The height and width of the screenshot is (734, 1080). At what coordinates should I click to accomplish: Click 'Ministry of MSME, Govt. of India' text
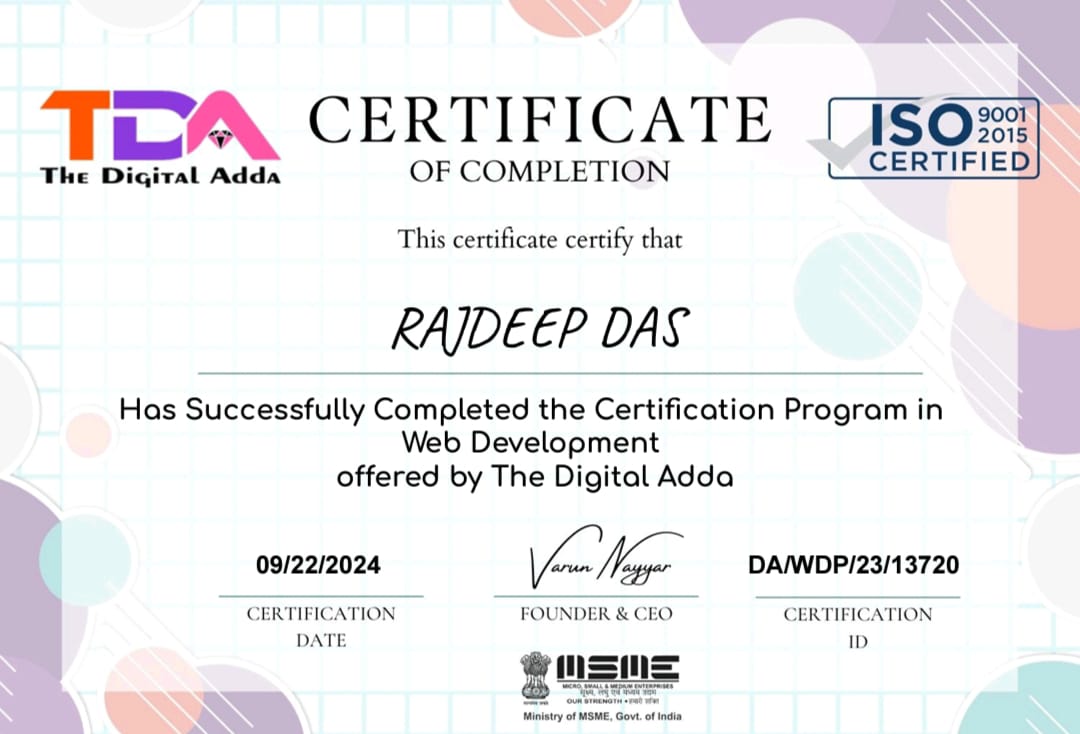603,717
